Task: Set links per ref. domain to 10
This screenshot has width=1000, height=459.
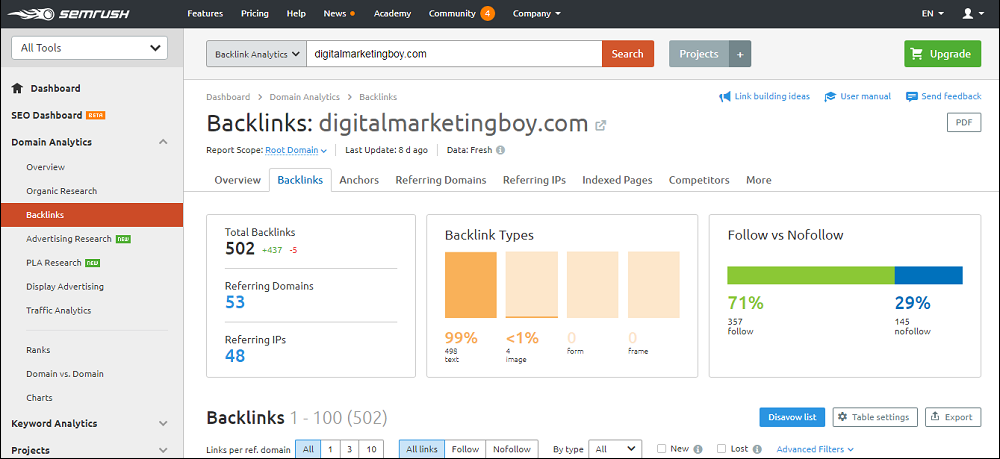Action: [371, 449]
